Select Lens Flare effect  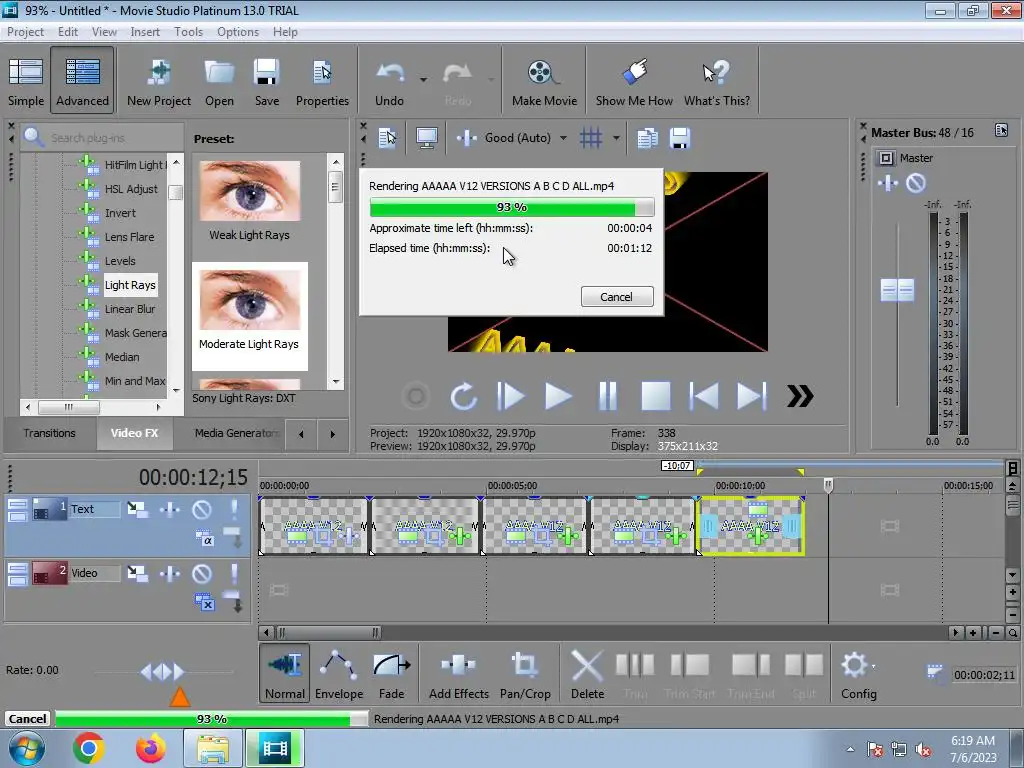coord(129,237)
